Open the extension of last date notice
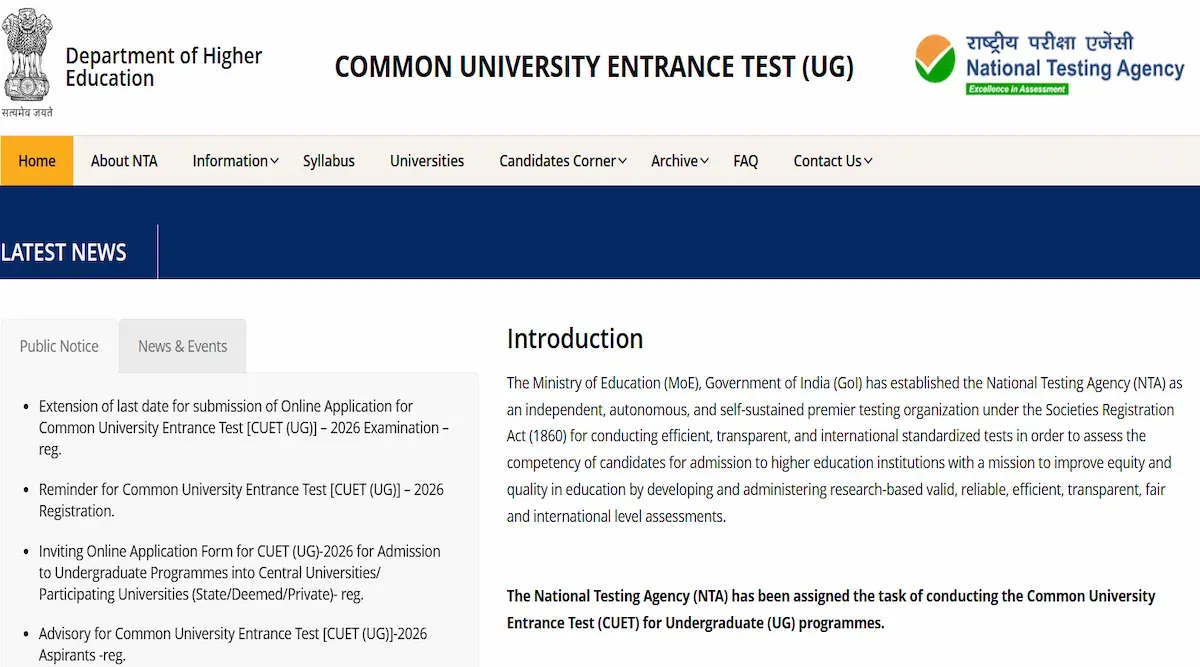The height and width of the screenshot is (667, 1200). point(226,427)
